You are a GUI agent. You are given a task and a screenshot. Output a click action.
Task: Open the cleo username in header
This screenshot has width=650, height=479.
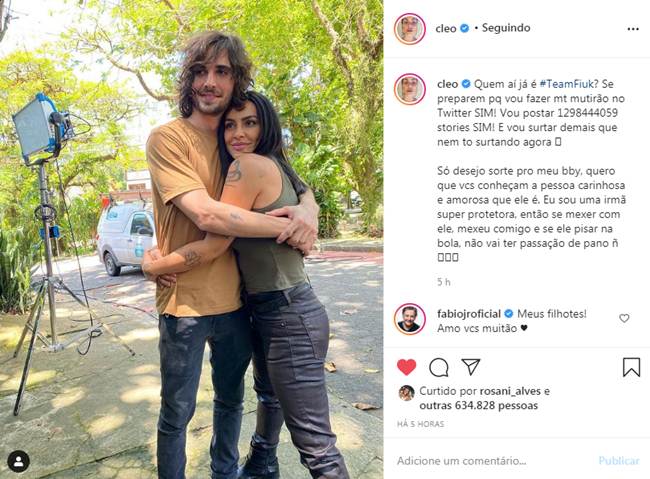[446, 28]
